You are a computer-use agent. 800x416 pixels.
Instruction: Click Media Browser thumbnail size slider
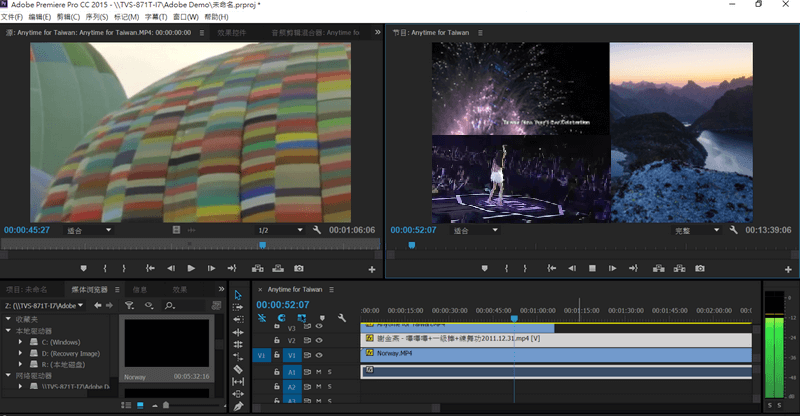(x=166, y=405)
